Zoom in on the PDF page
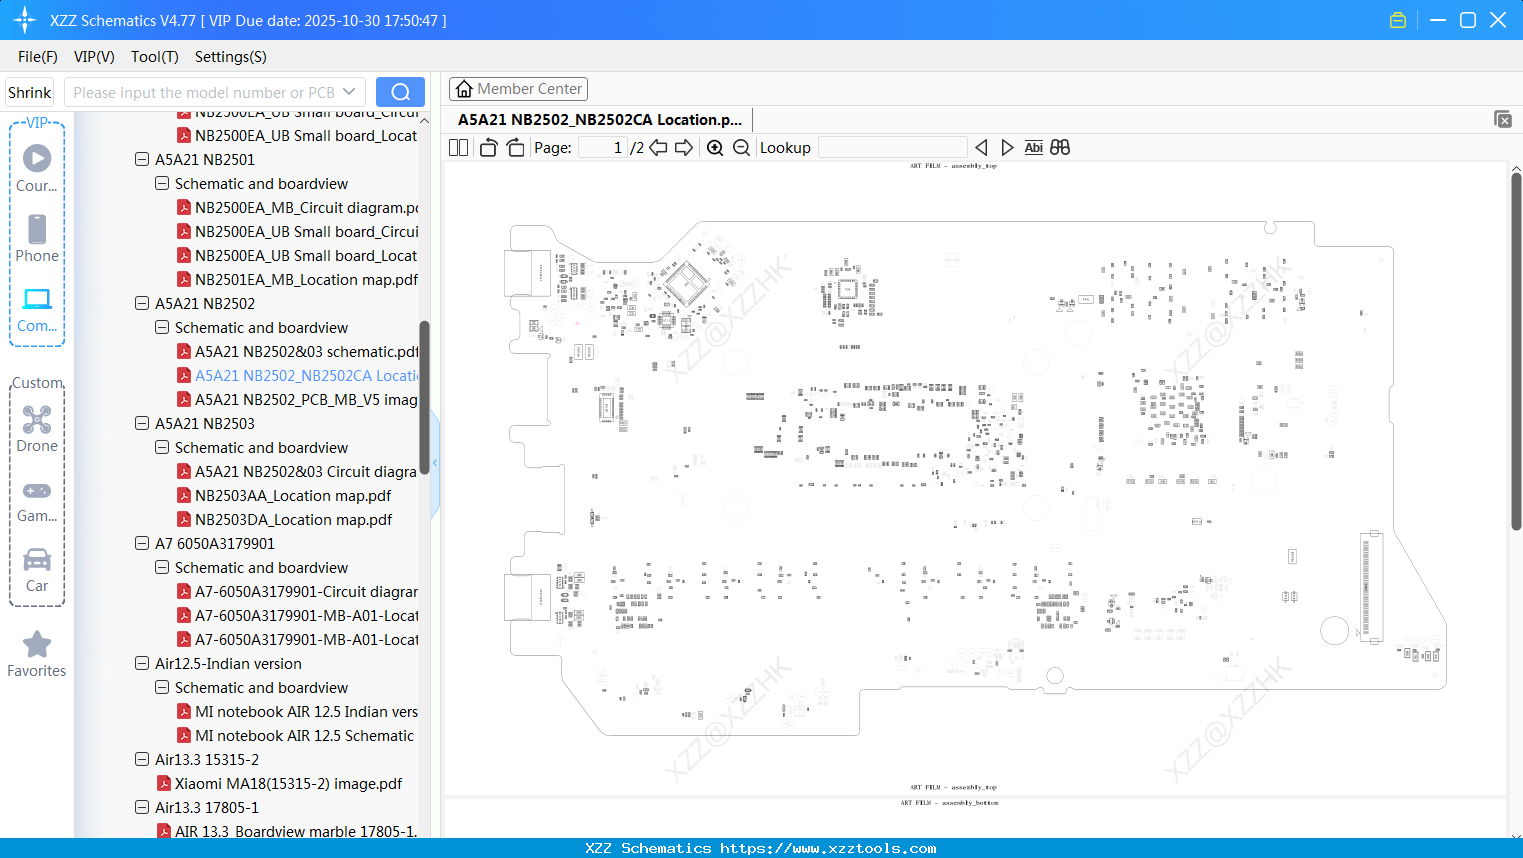The image size is (1523, 858). [715, 148]
